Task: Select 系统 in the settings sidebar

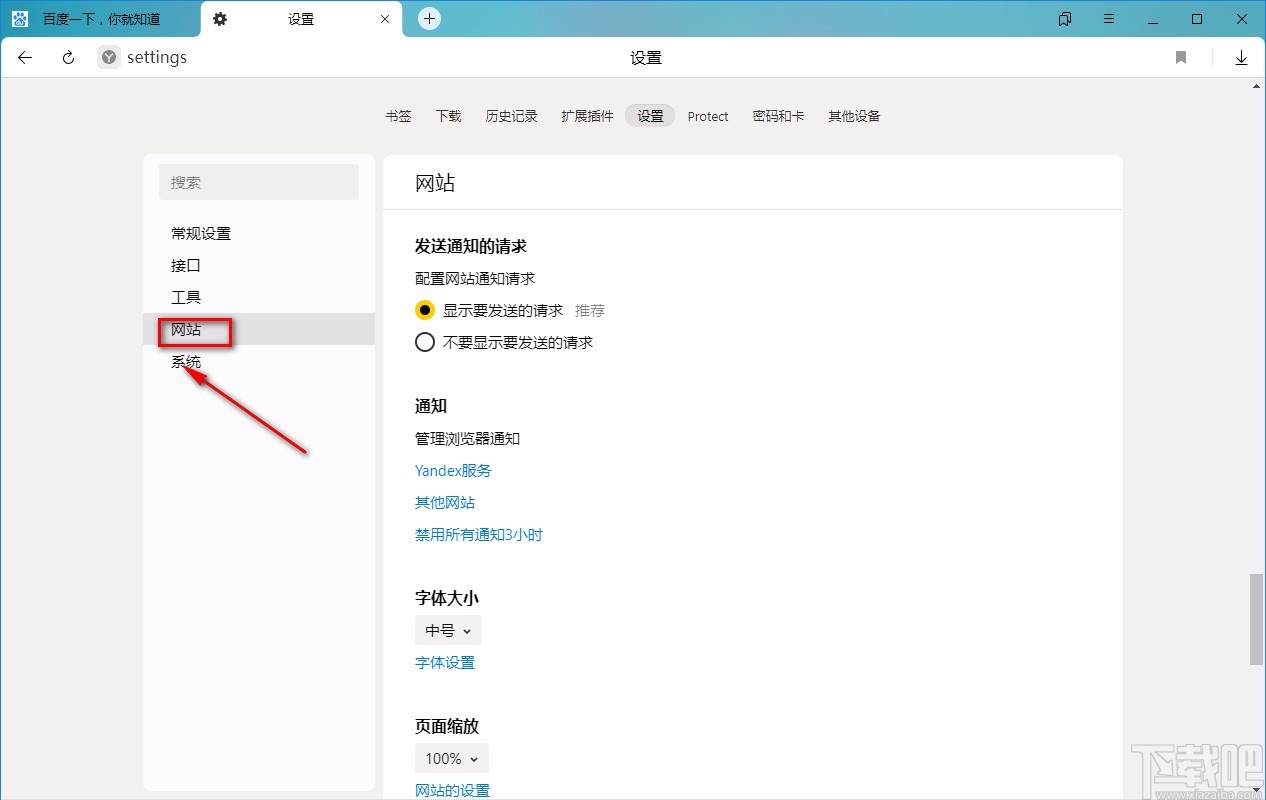Action: coord(186,361)
